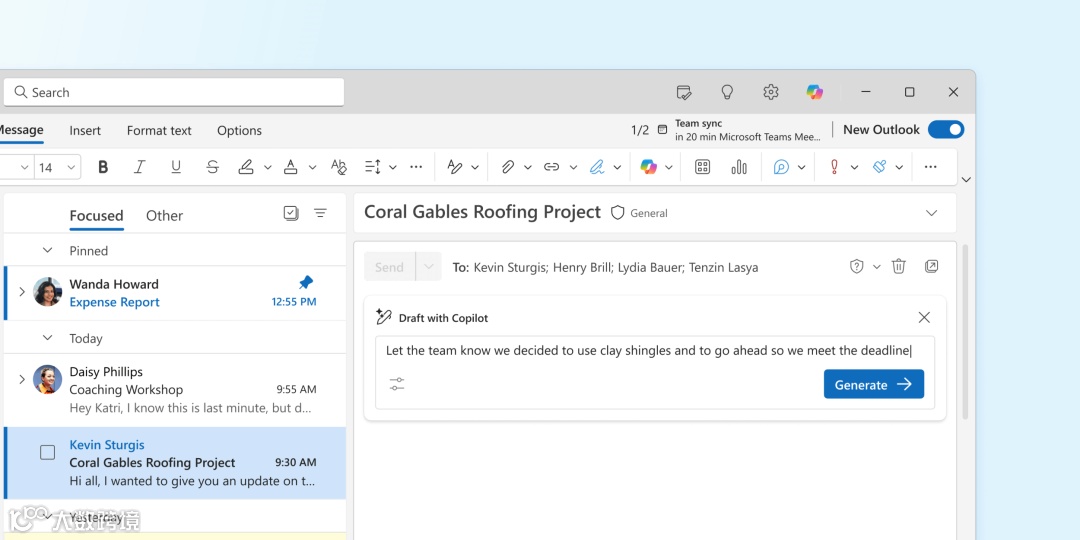Apply Strikethrough to text
1080x540 pixels.
pos(212,167)
